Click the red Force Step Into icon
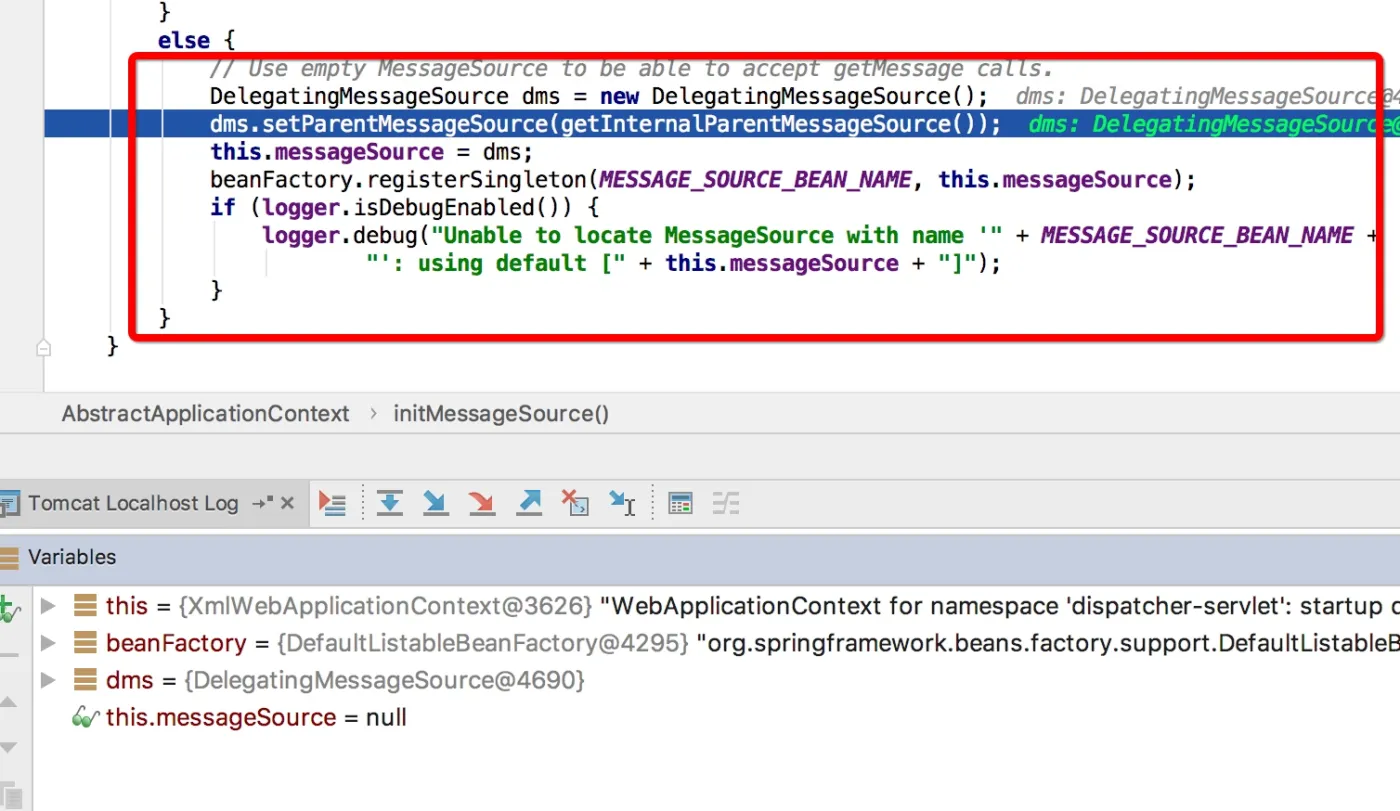The image size is (1400, 811). click(482, 503)
